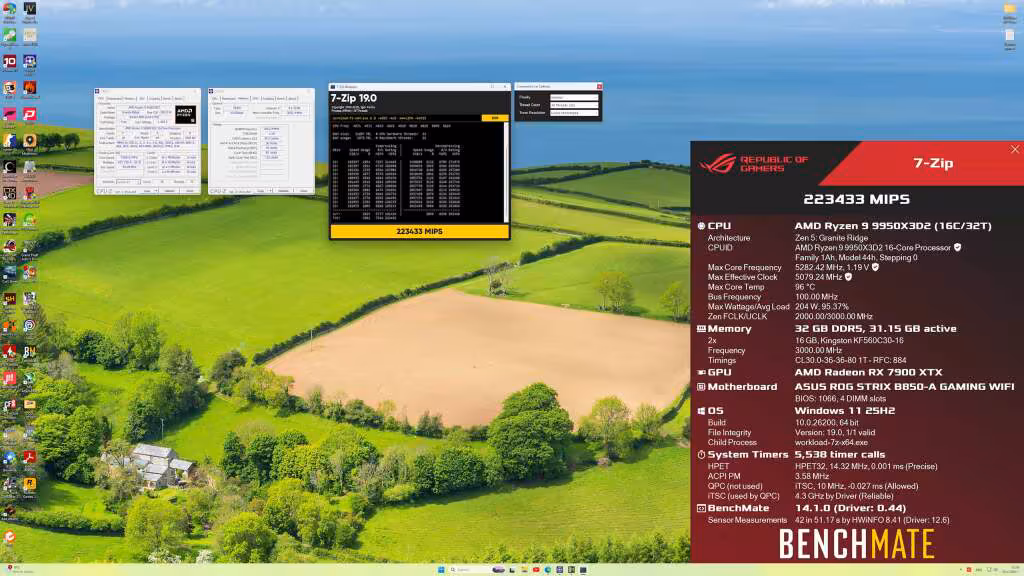
Task: Click the OS section speaker icon in BenchMate
Action: [703, 409]
